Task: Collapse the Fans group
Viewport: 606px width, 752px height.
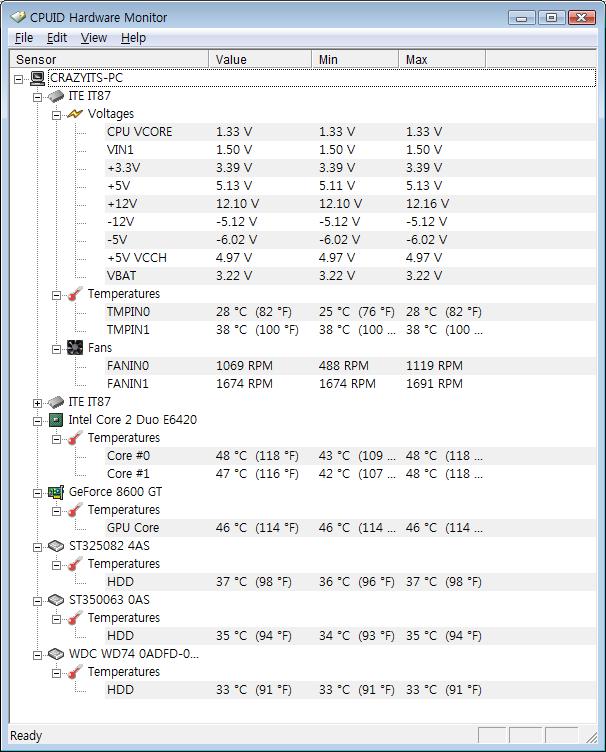Action: pos(57,349)
